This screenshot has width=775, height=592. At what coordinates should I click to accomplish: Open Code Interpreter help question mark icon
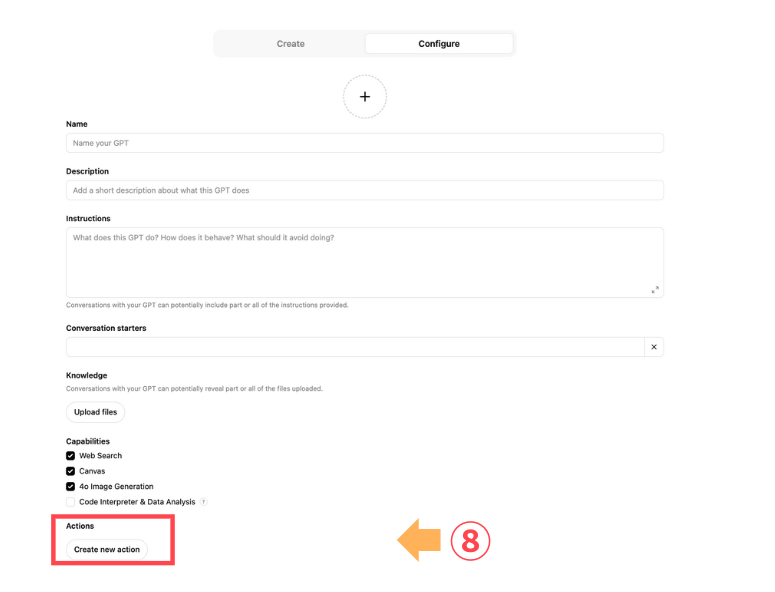204,502
